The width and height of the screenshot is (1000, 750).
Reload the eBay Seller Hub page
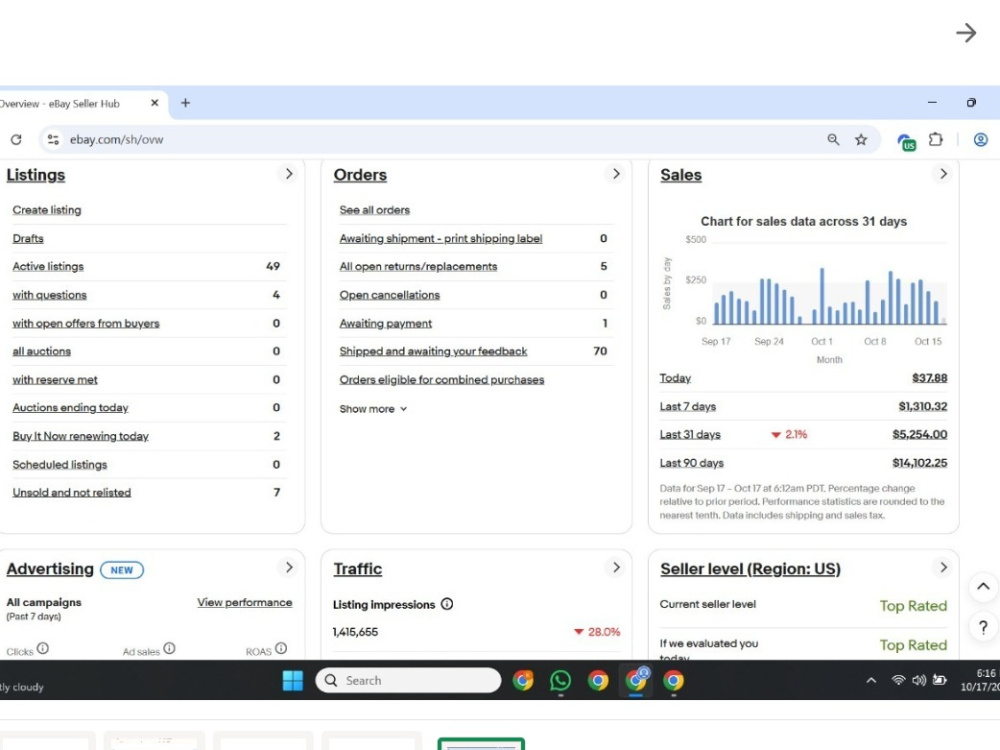(x=16, y=139)
